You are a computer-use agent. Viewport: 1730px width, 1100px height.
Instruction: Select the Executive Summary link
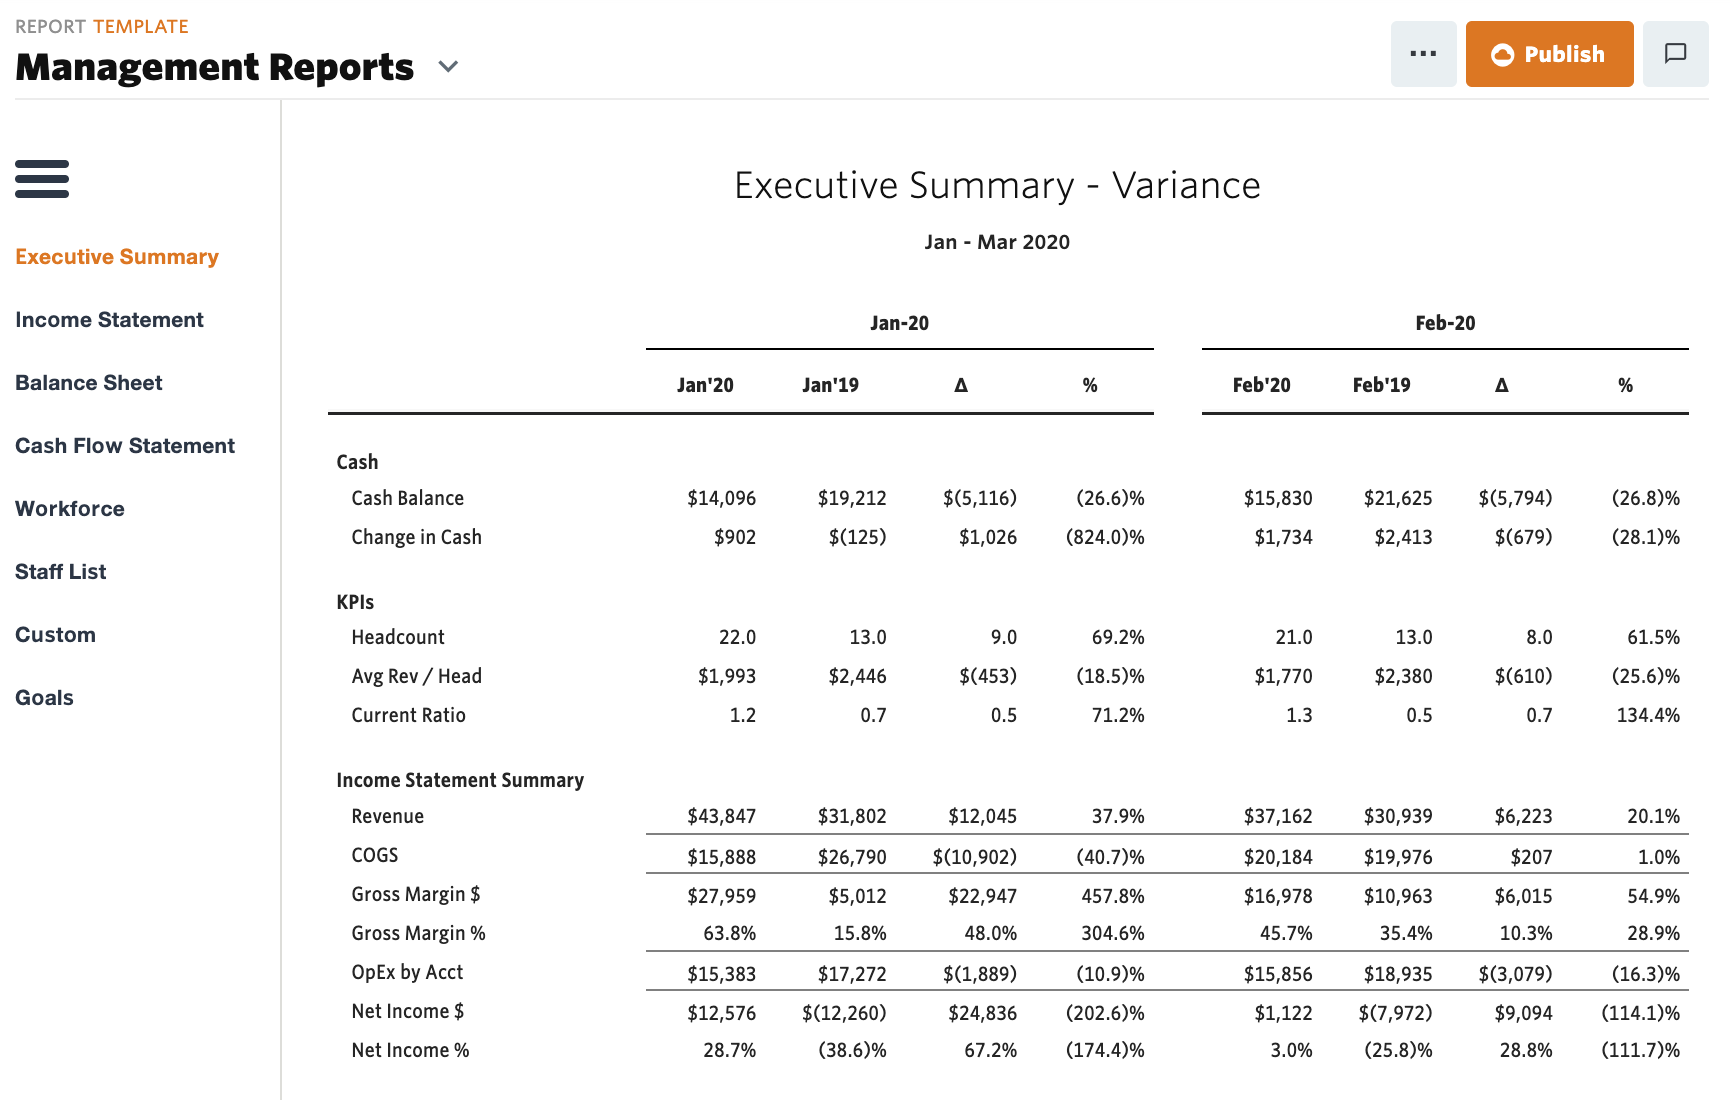coord(117,256)
